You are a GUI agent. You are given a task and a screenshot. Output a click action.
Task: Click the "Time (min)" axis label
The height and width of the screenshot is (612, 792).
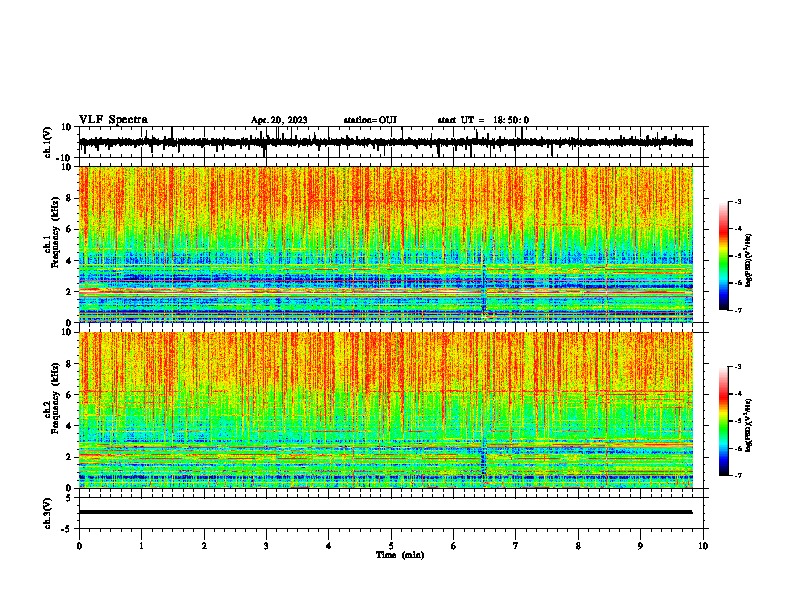(400, 555)
